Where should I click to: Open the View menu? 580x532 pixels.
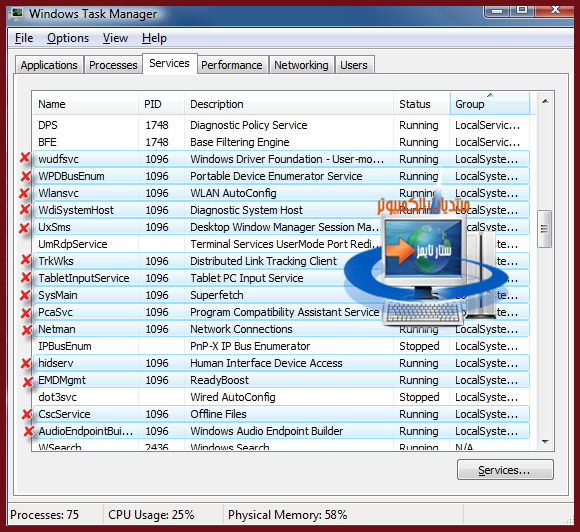[115, 38]
